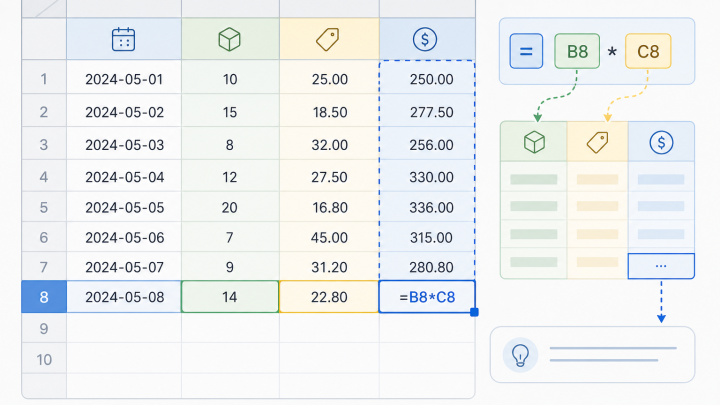Click quantity cell 10 in row 1
Image resolution: width=720 pixels, height=405 pixels.
(x=230, y=79)
